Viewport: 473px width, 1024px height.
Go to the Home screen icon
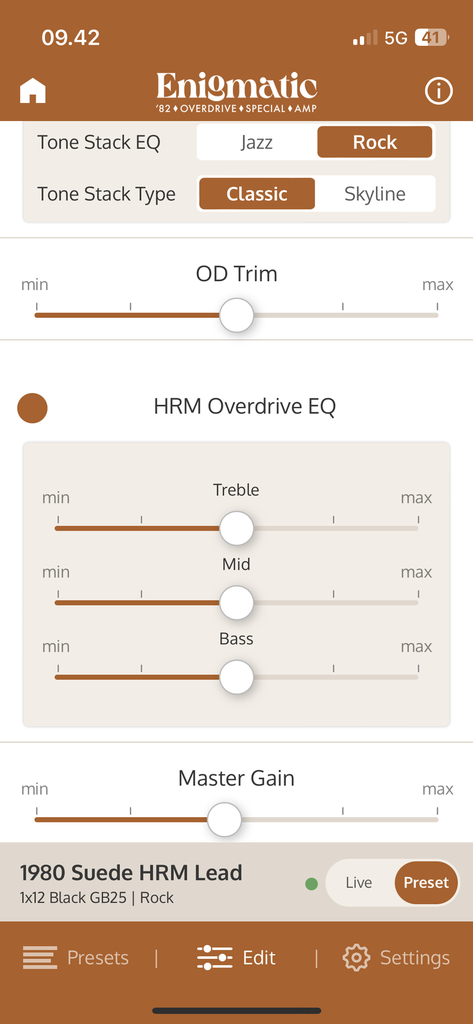(33, 91)
